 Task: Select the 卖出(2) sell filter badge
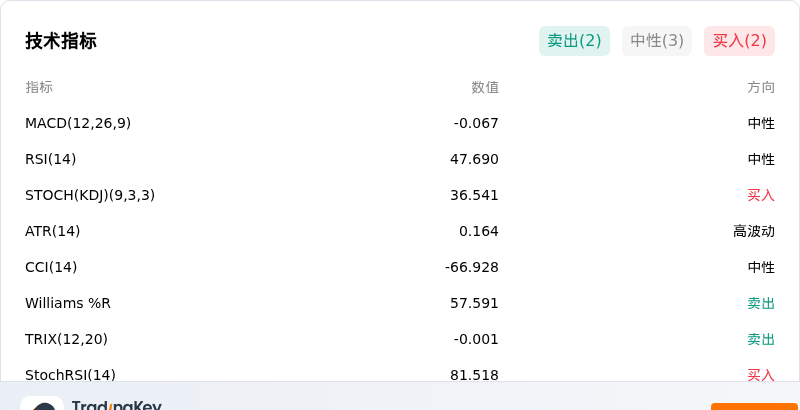[574, 41]
